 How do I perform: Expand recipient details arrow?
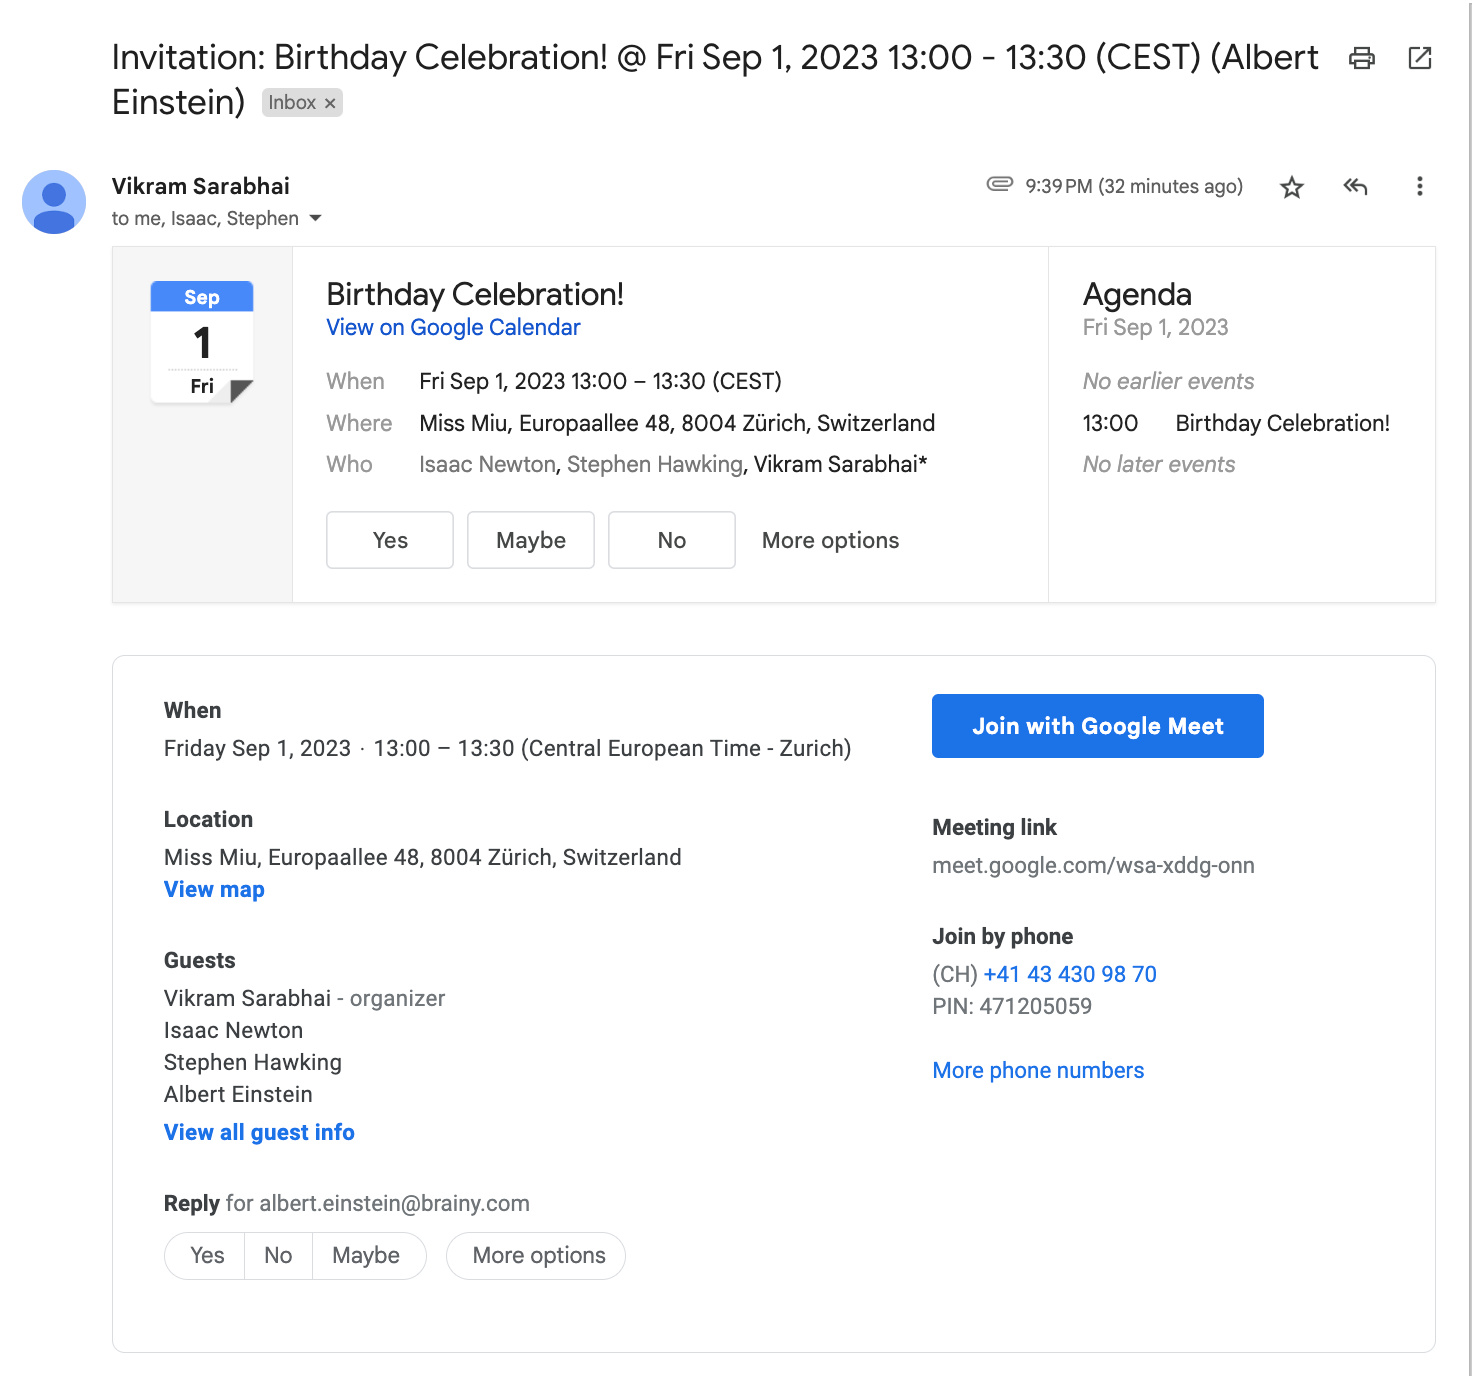coord(316,219)
